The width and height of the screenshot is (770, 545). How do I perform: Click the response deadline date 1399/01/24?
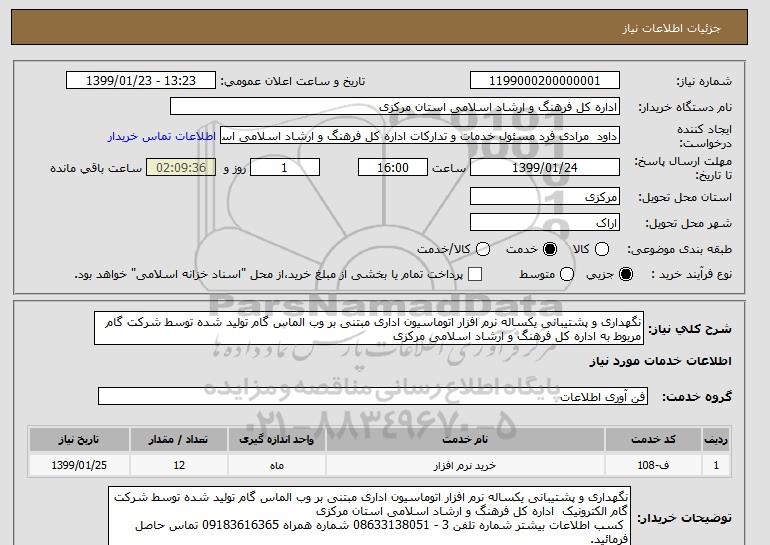point(545,167)
